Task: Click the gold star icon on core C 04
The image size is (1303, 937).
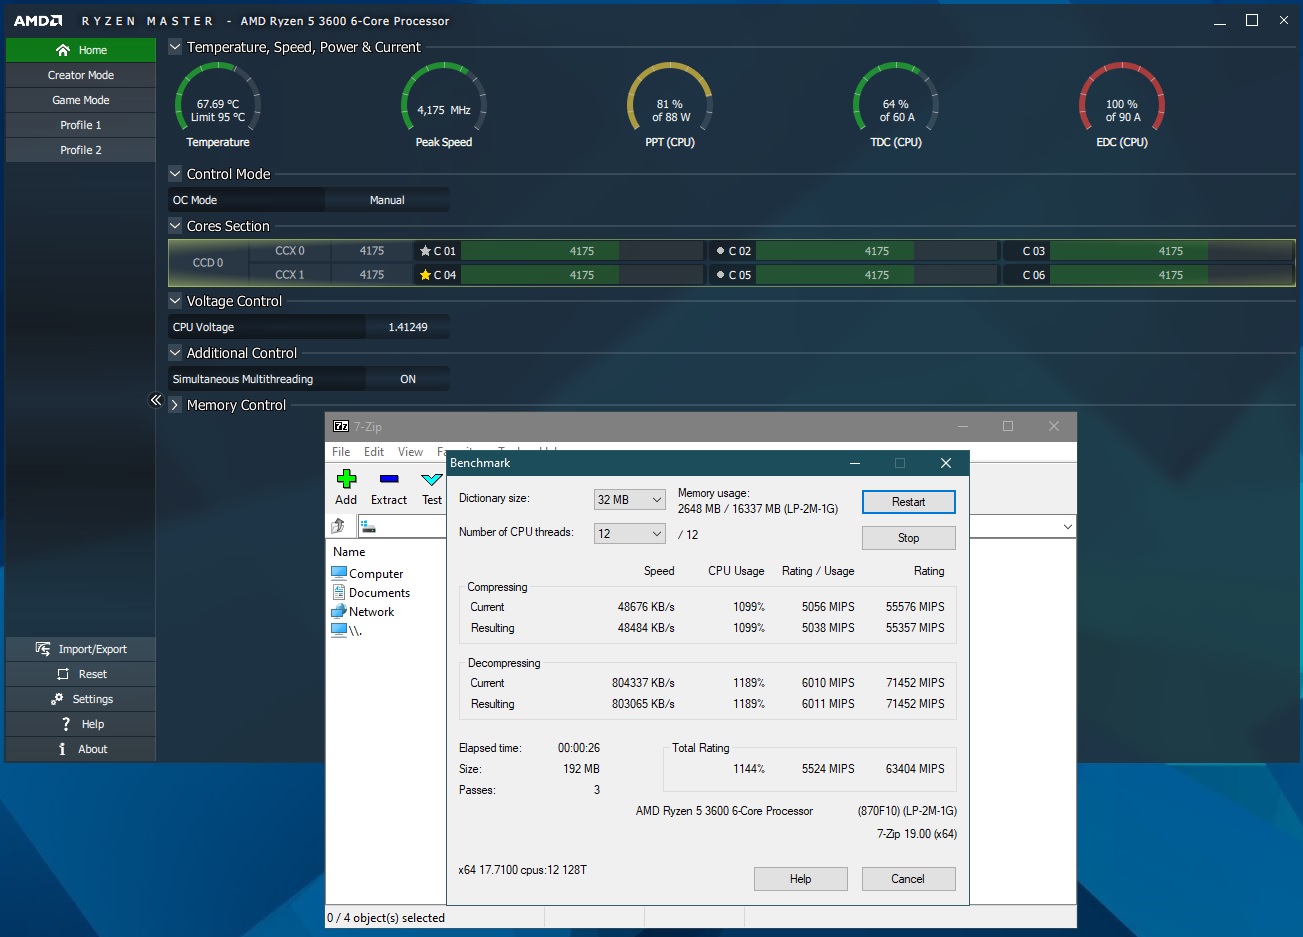Action: pos(425,275)
